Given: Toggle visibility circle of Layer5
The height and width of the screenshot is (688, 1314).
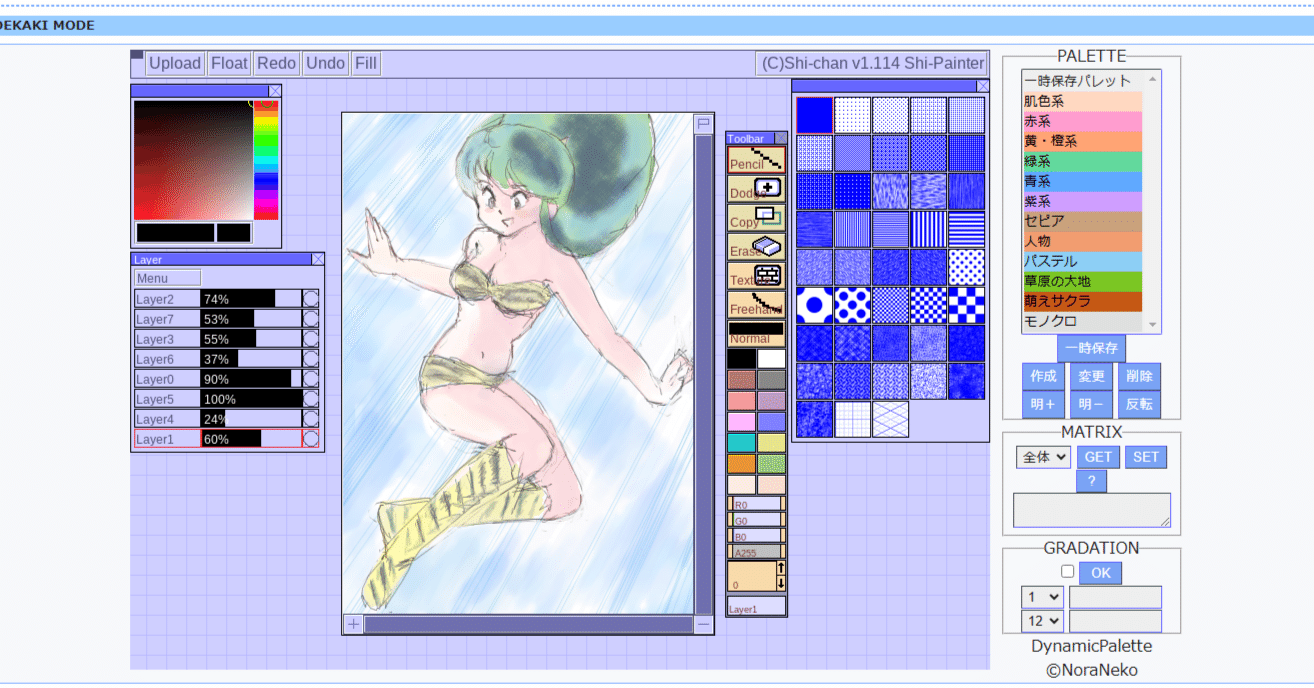Looking at the screenshot, I should [311, 398].
